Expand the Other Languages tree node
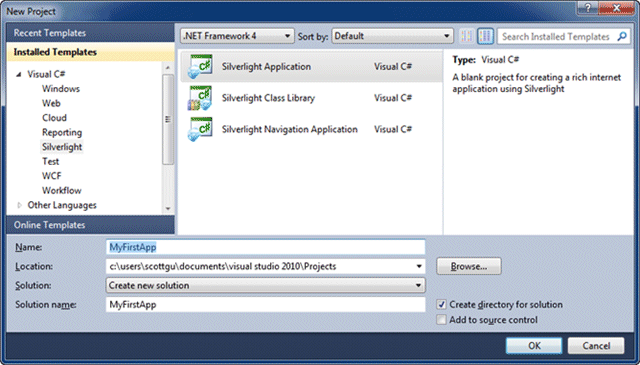The image size is (640, 365). click(19, 205)
